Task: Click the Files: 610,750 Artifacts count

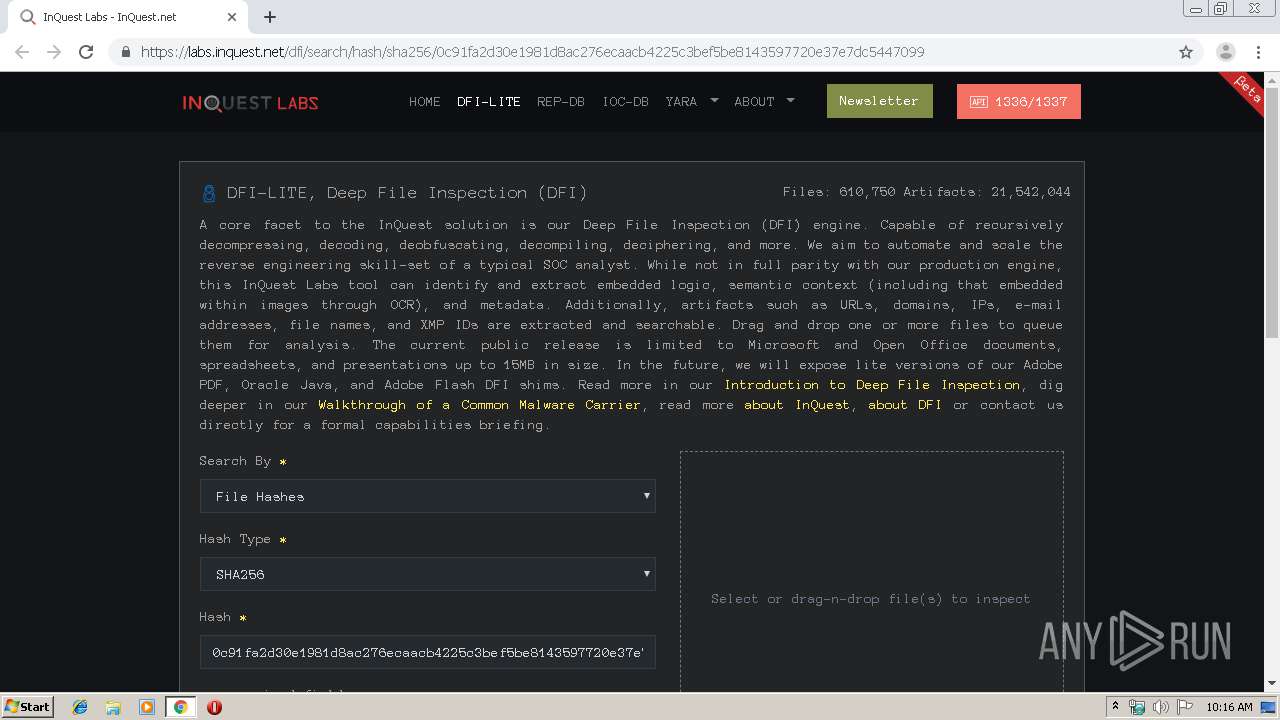Action: click(926, 192)
